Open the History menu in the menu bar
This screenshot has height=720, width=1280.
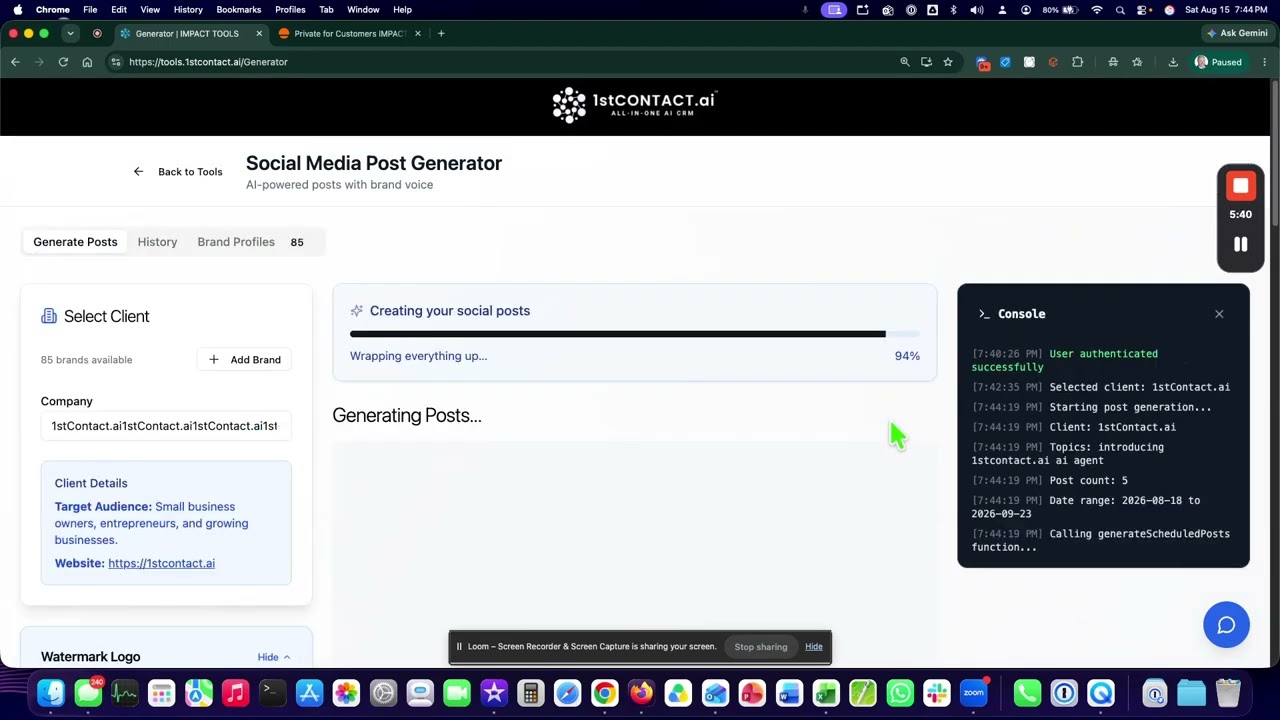(188, 10)
